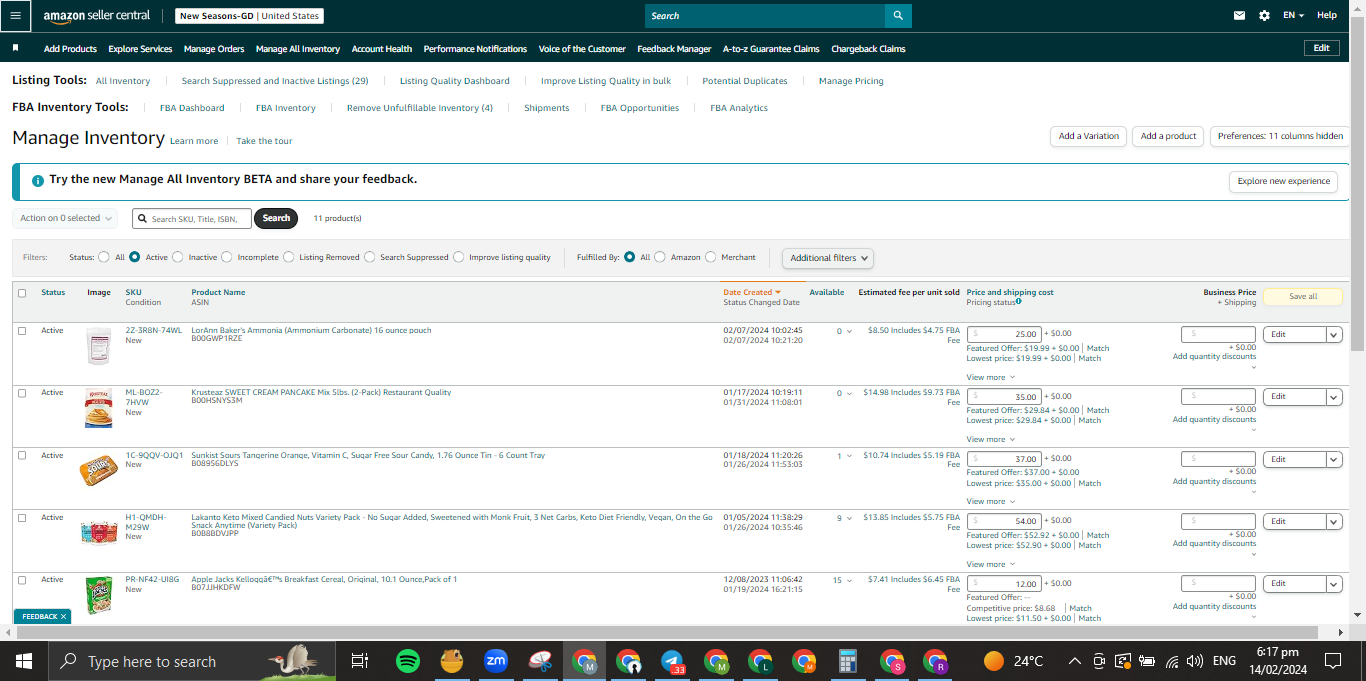
Task: Open the hamburger menu in Seller Central
Action: (15, 16)
